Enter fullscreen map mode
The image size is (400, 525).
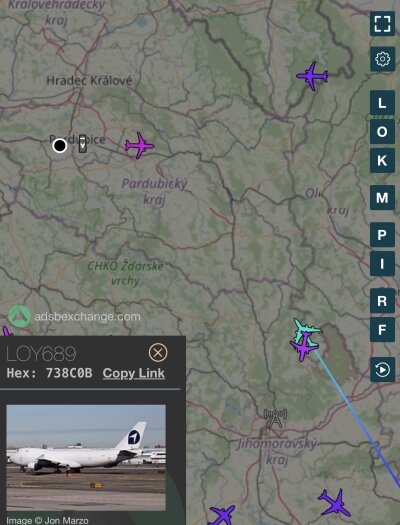click(x=382, y=24)
